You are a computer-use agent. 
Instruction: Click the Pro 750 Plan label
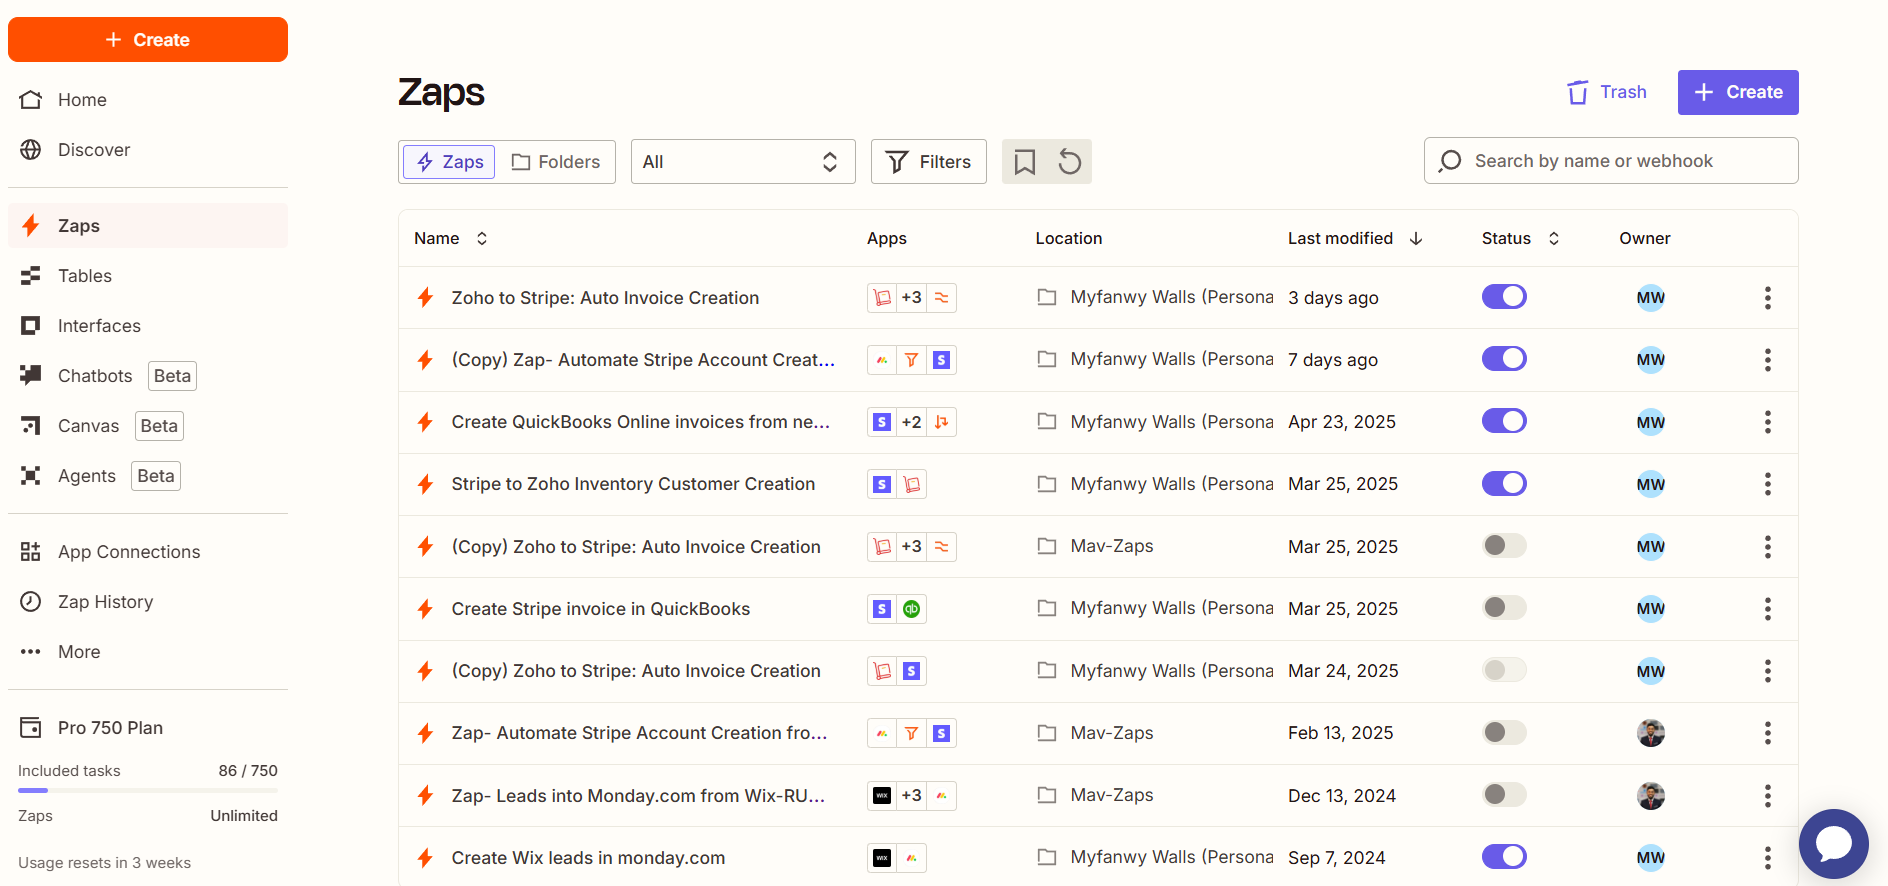(110, 728)
